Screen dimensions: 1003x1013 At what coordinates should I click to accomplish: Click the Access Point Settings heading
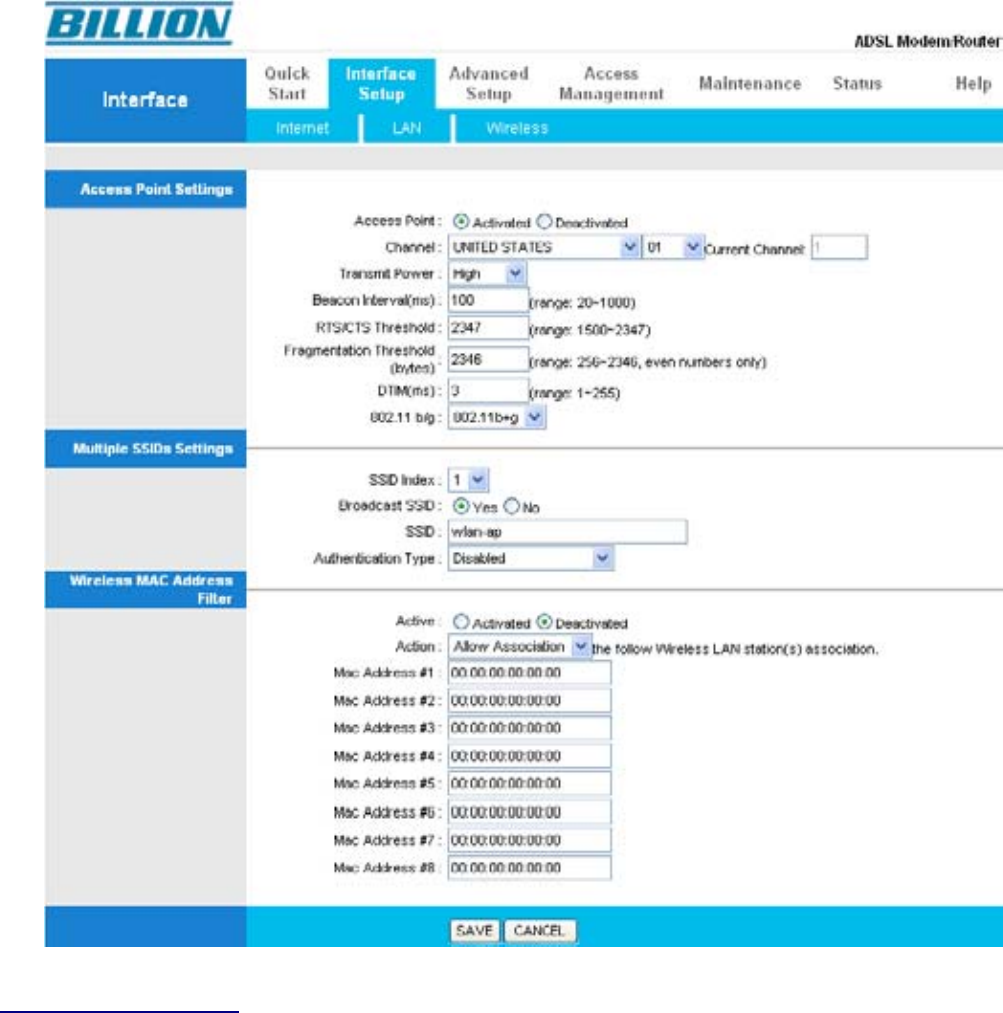tap(156, 189)
